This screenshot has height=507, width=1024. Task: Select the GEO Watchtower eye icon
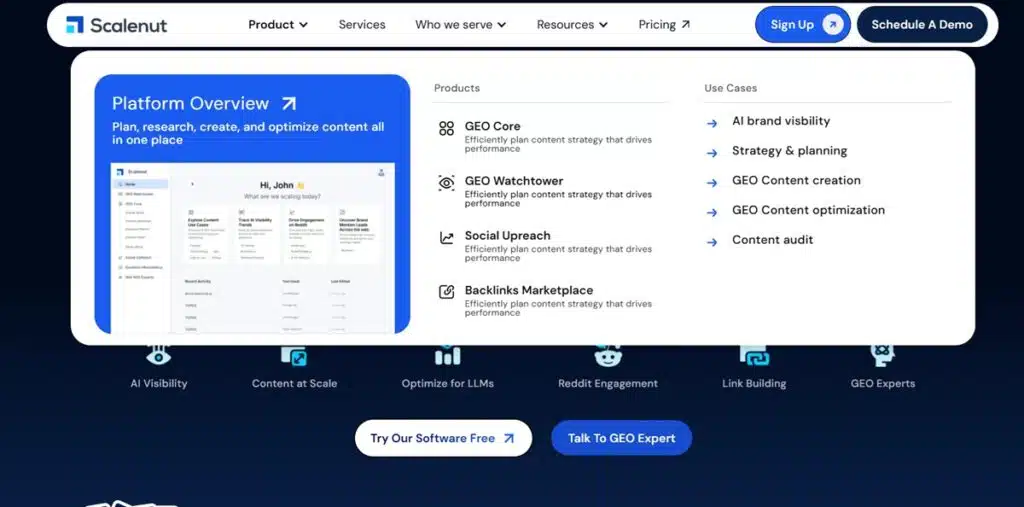[446, 183]
